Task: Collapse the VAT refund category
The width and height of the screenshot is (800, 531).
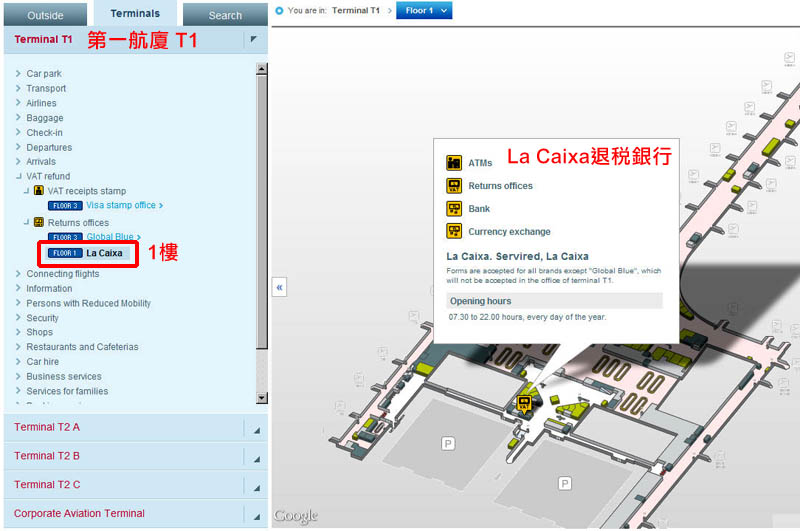Action: [48, 176]
